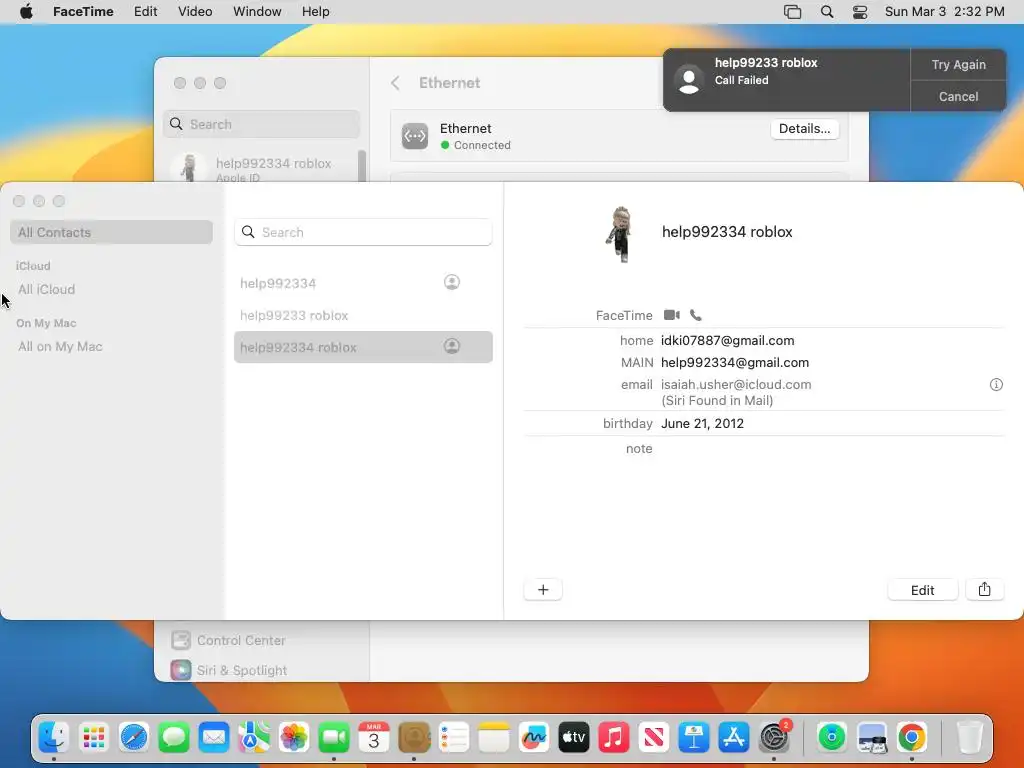Select All Contacts group
This screenshot has width=1024, height=768.
(x=111, y=232)
